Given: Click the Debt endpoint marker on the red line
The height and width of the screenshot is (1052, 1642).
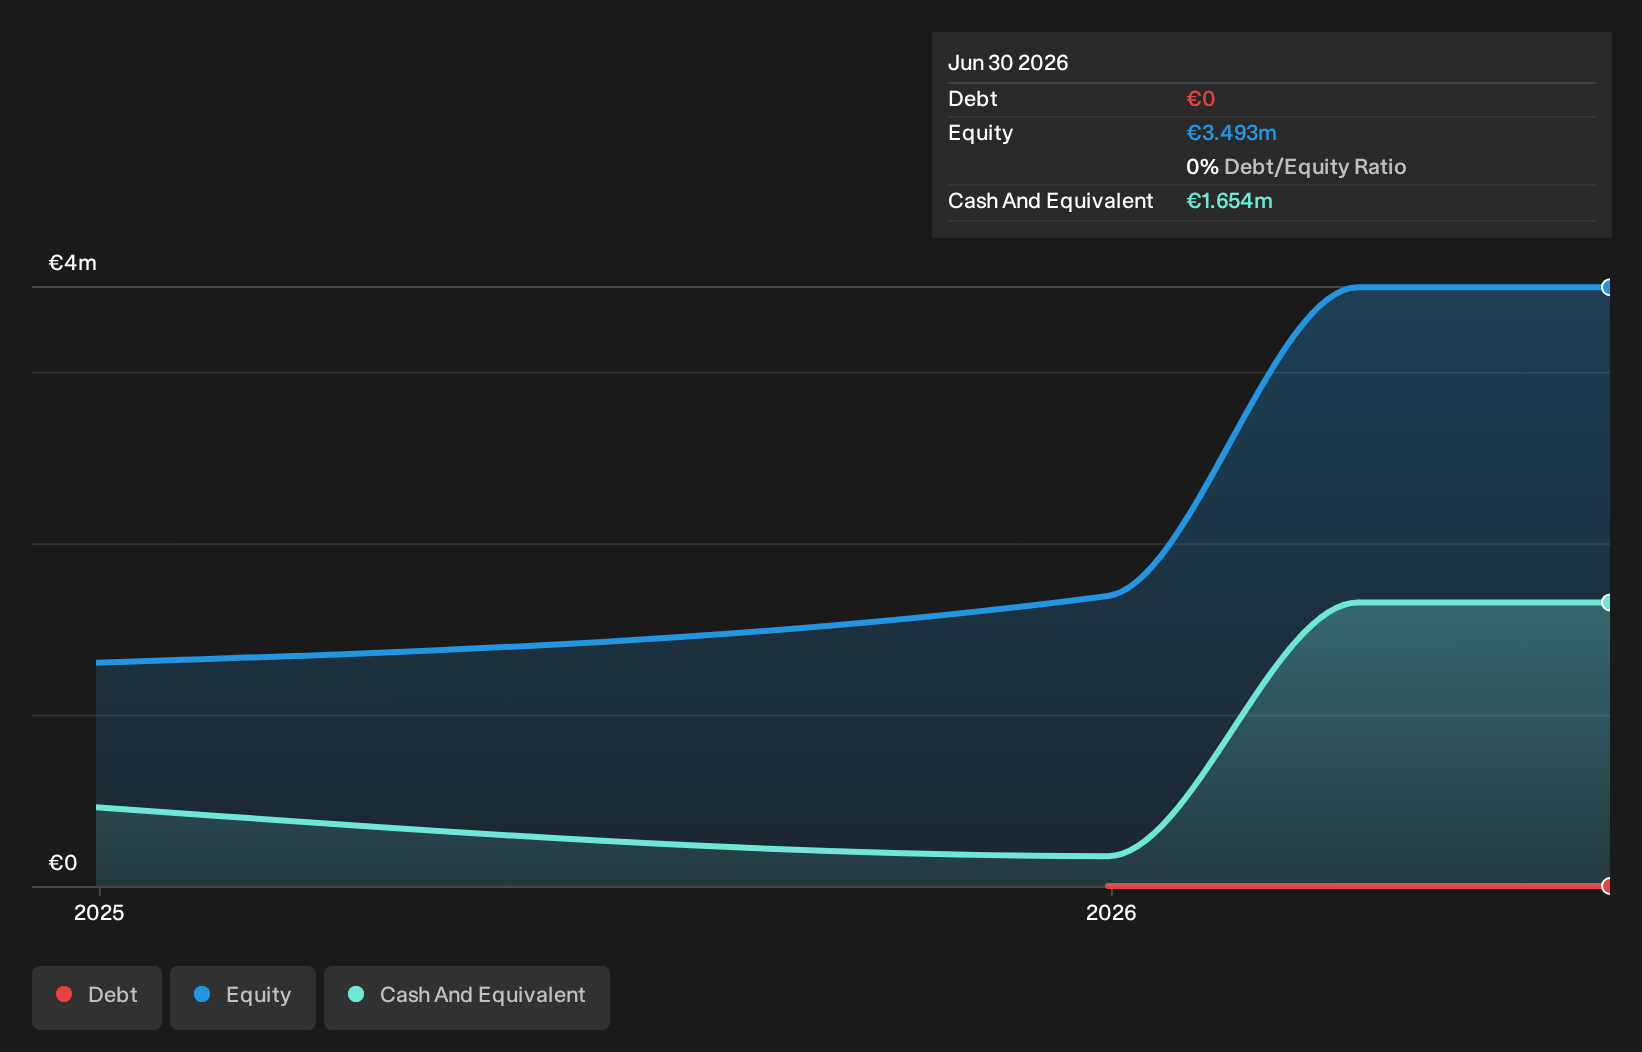Looking at the screenshot, I should click(x=1607, y=886).
